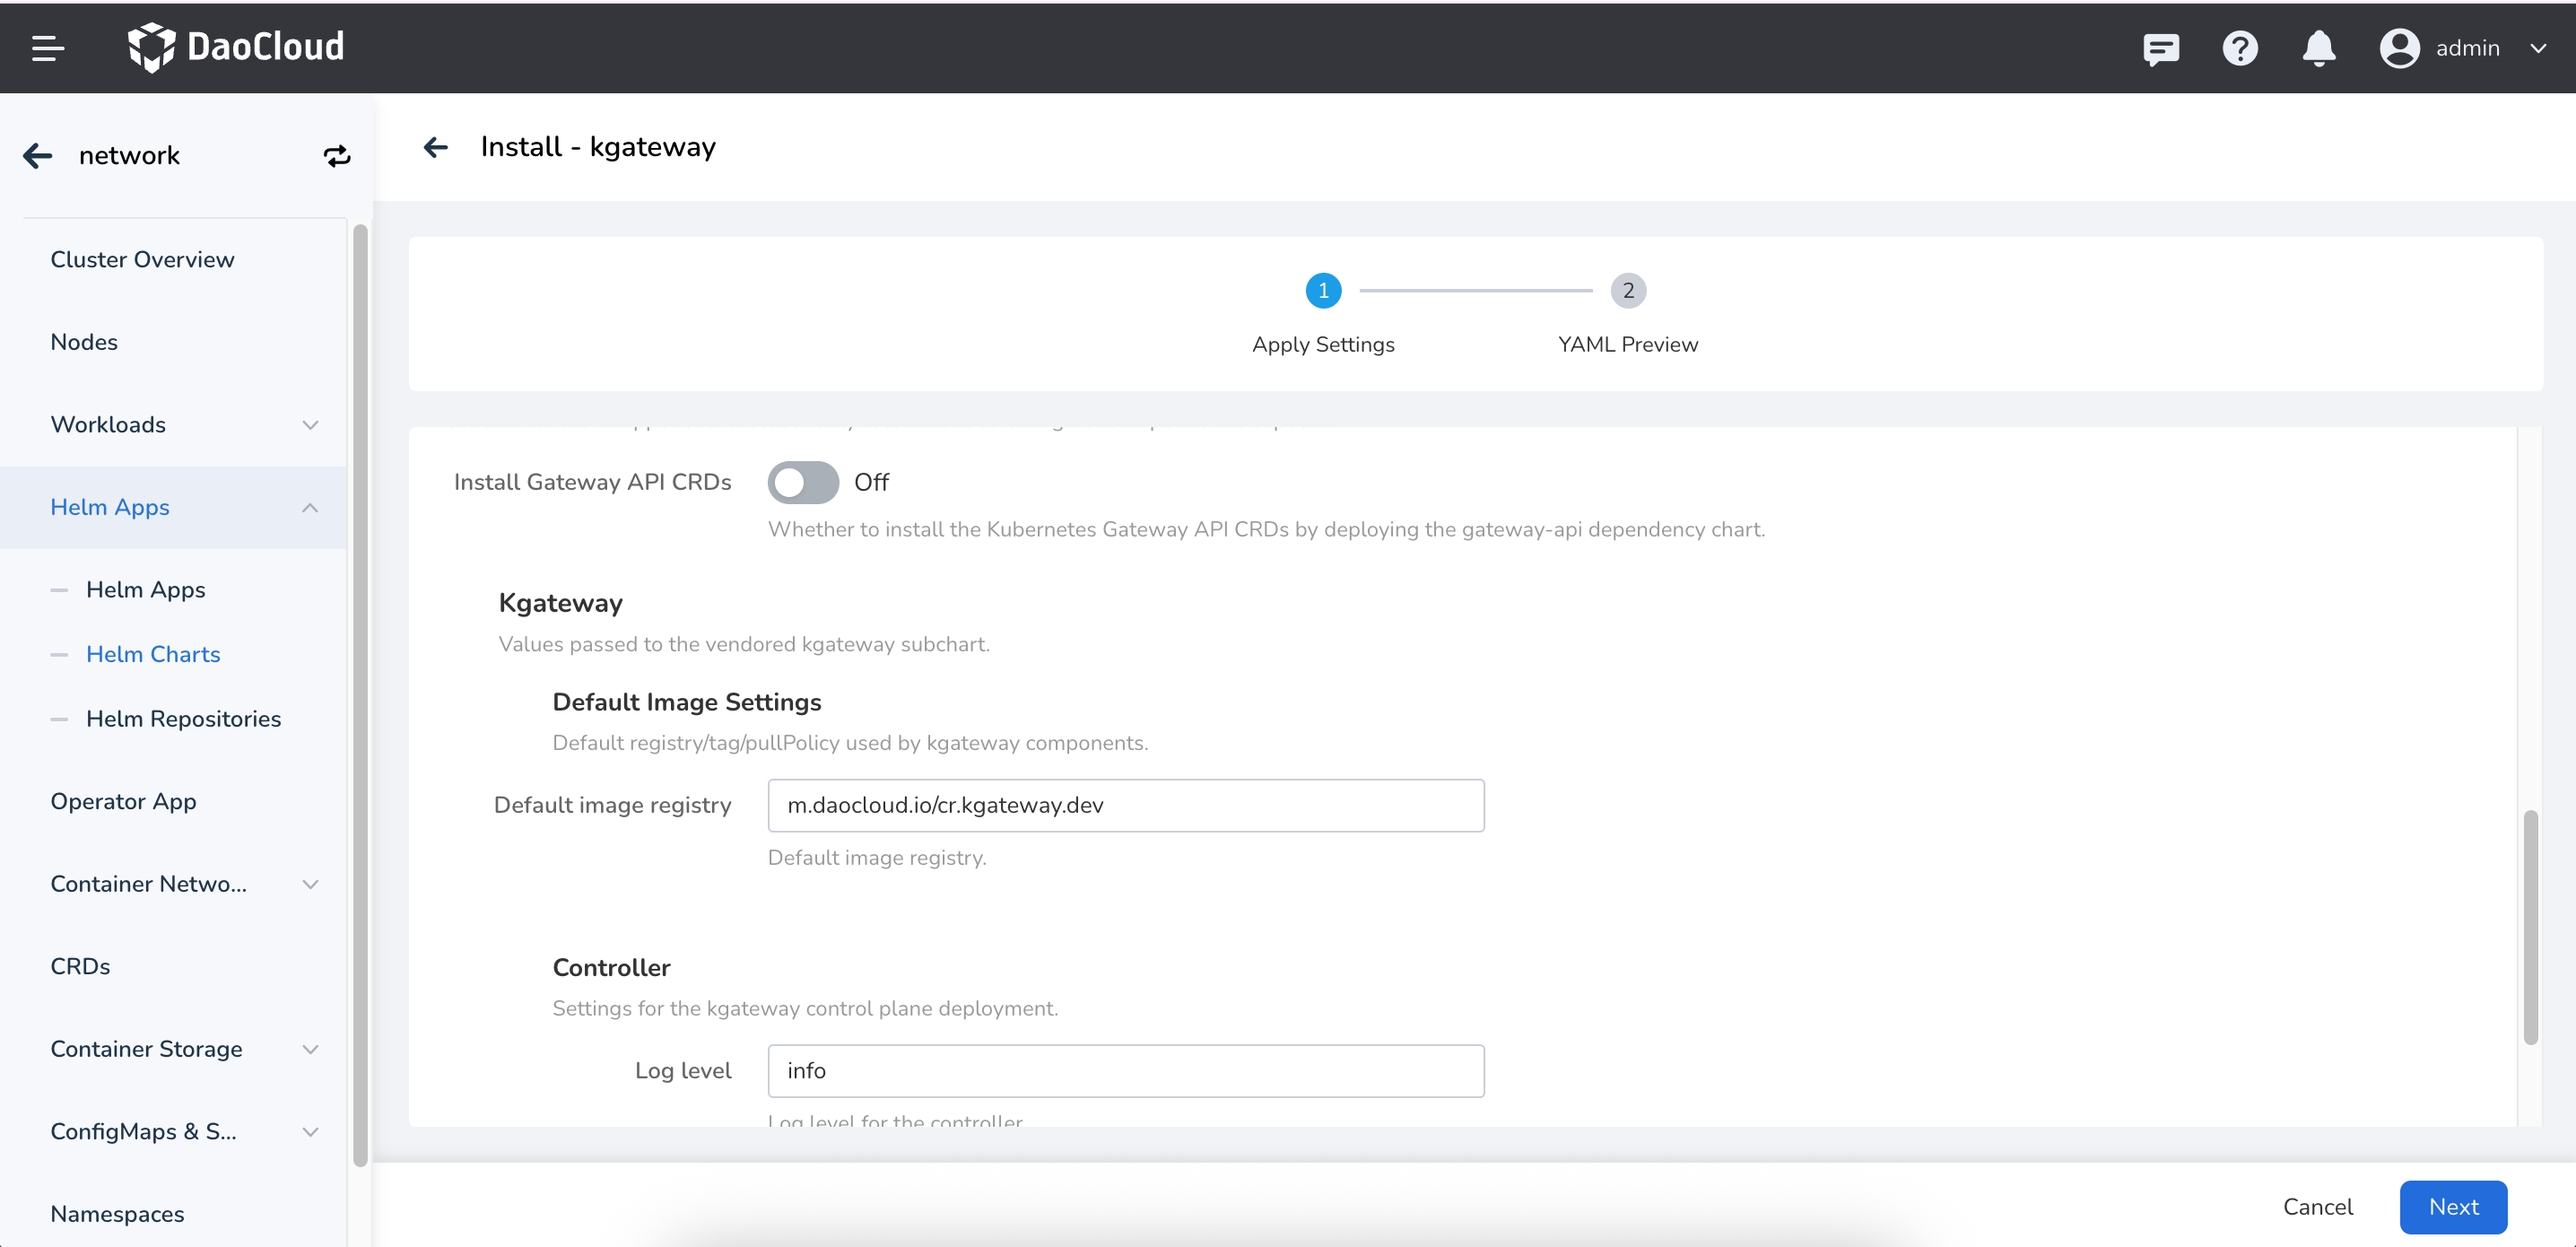Screen dimensions: 2576x1247
Task: Click step 2 YAML Preview circle
Action: [x=1627, y=291]
